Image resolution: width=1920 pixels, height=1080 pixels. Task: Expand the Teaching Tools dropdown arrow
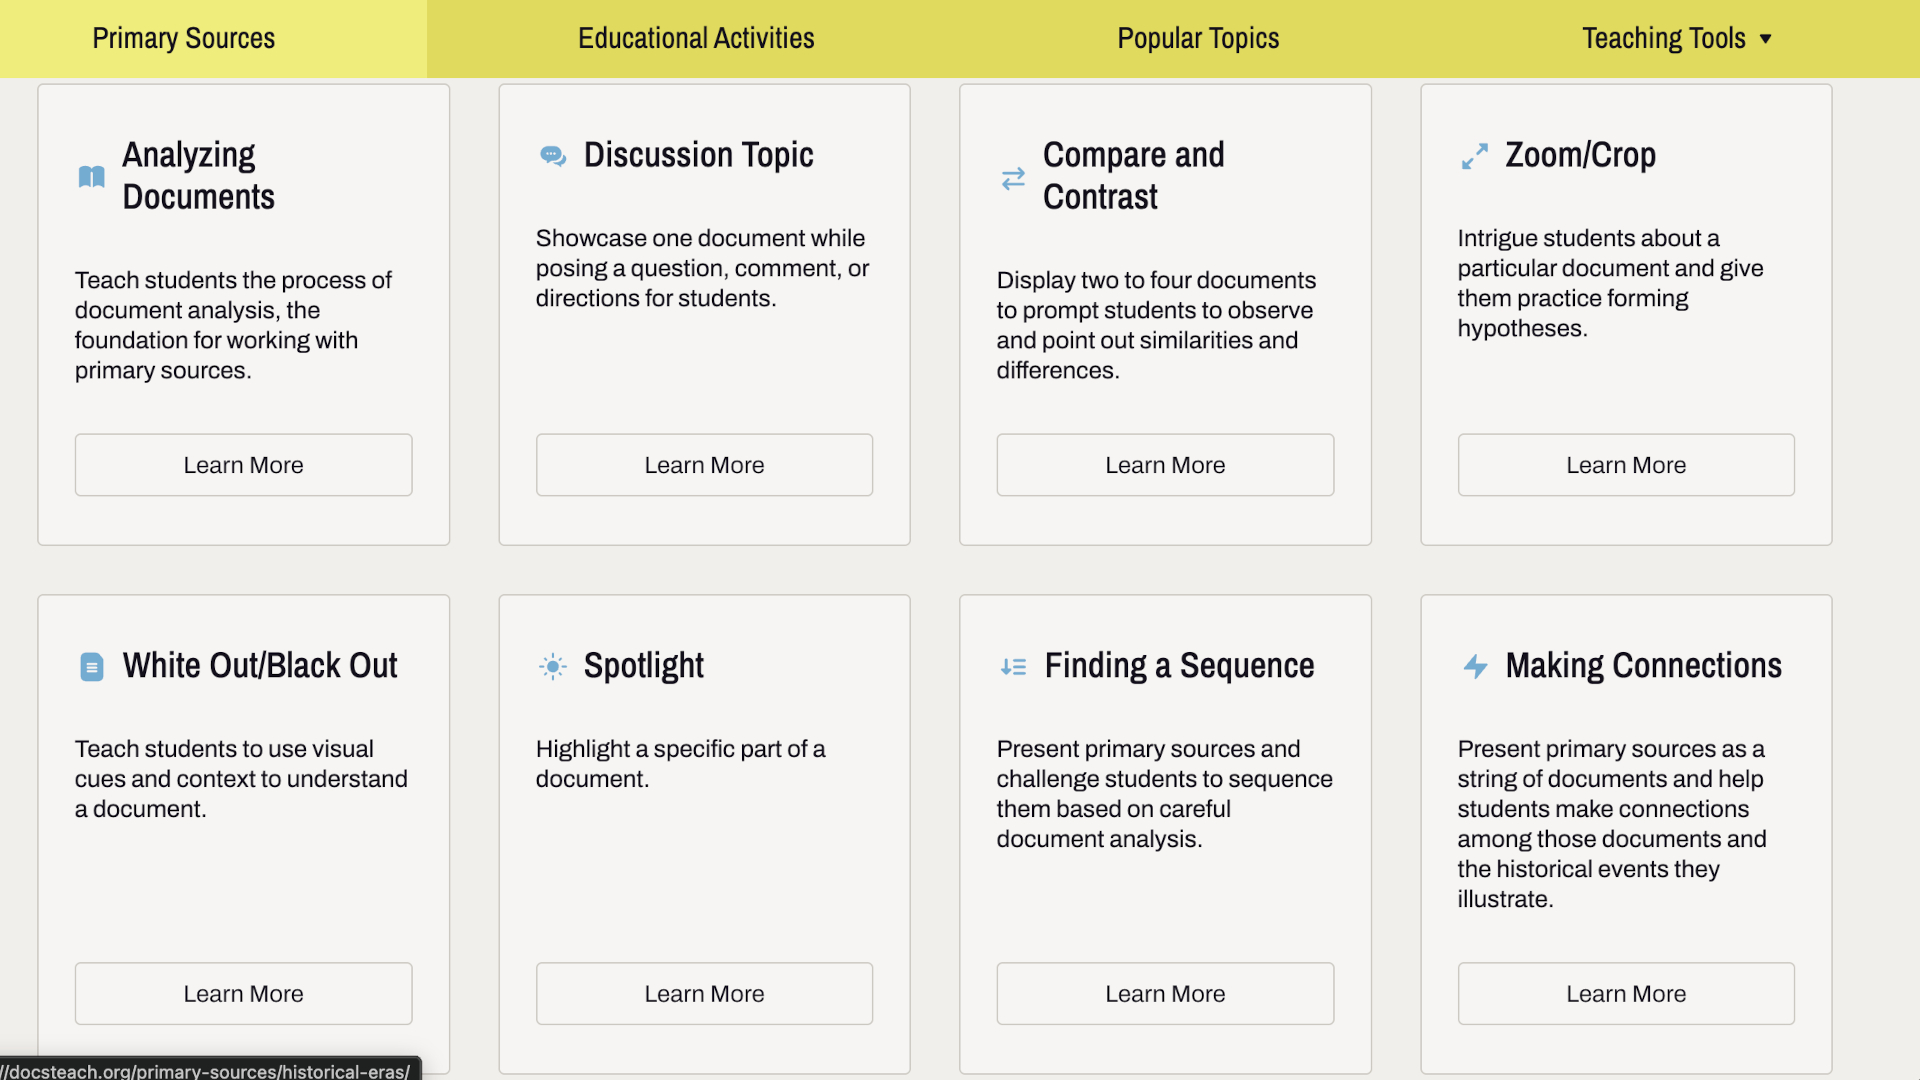coord(1766,39)
